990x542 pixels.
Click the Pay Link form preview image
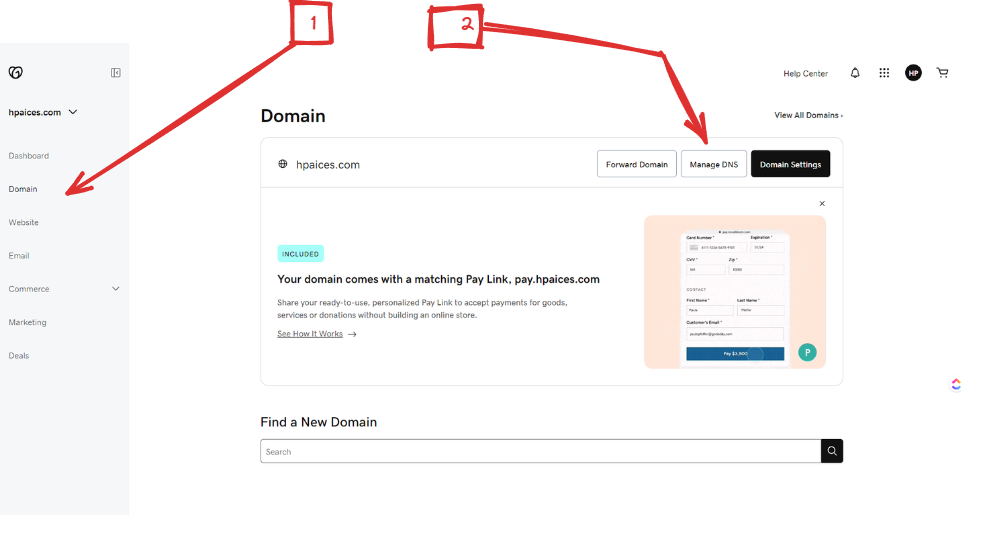click(x=735, y=292)
